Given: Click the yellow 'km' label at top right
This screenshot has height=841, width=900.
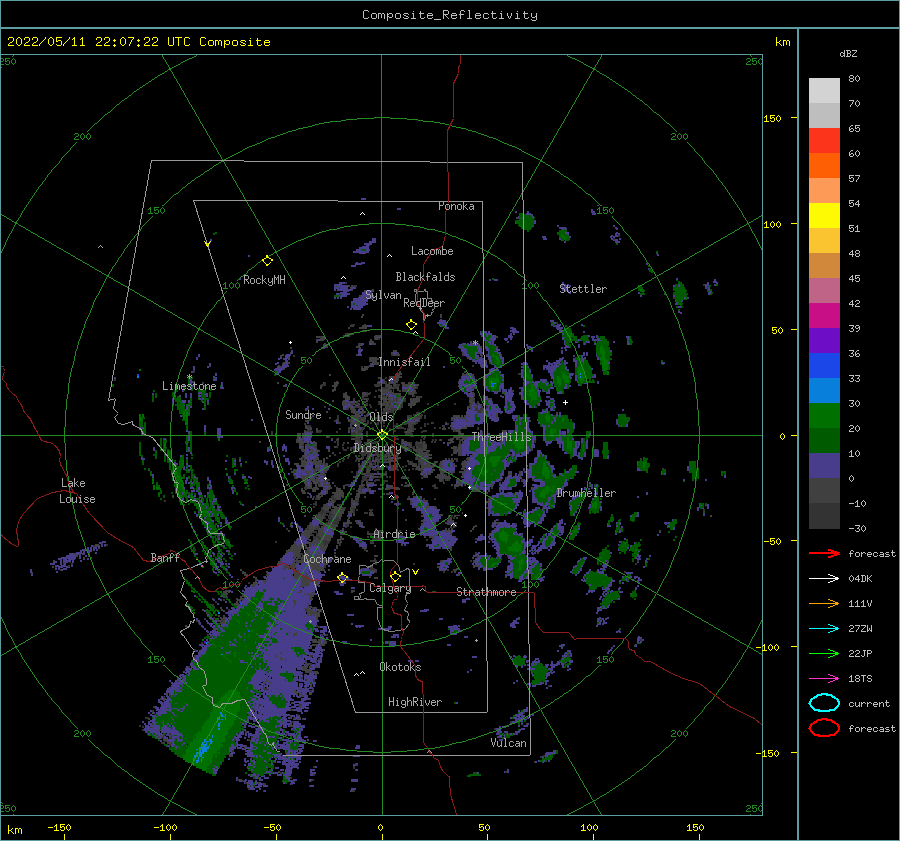Looking at the screenshot, I should point(782,42).
